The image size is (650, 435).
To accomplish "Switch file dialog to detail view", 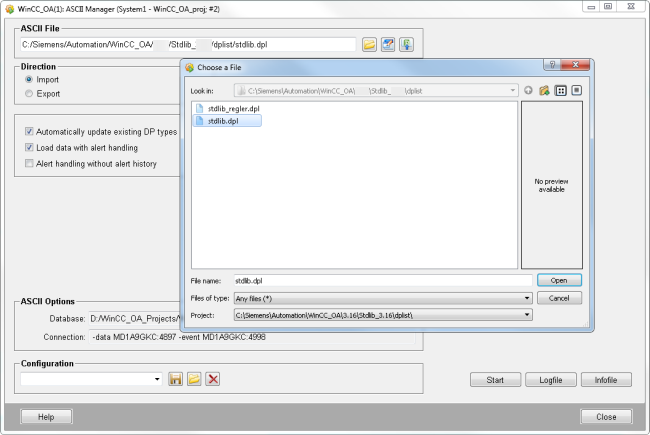I will coord(576,91).
